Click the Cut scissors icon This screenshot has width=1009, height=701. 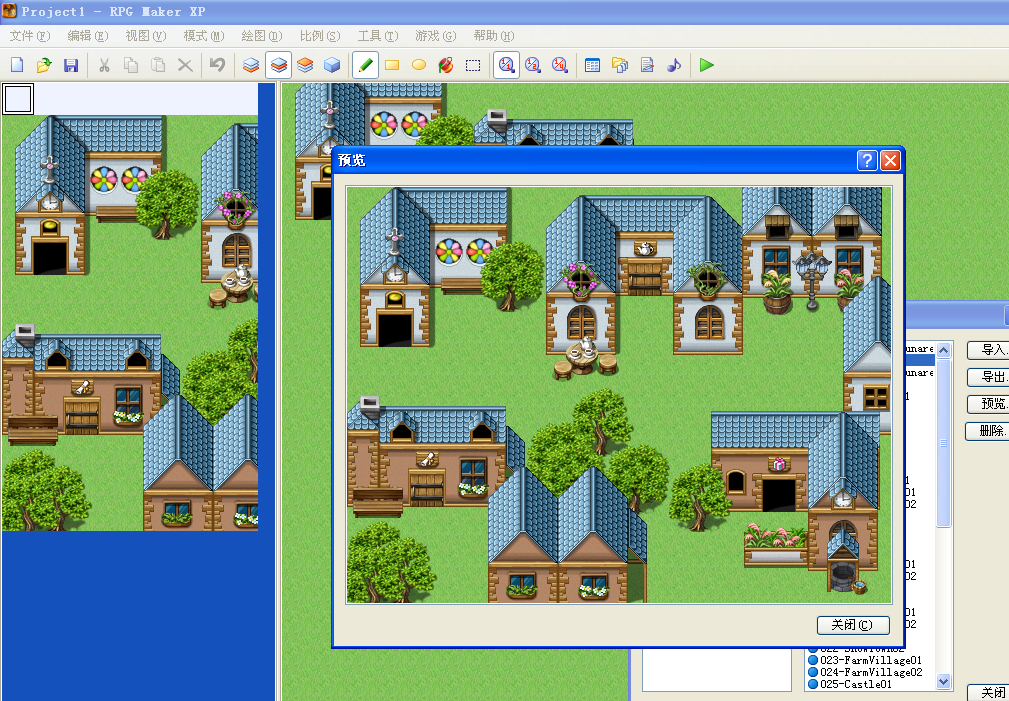click(x=104, y=65)
